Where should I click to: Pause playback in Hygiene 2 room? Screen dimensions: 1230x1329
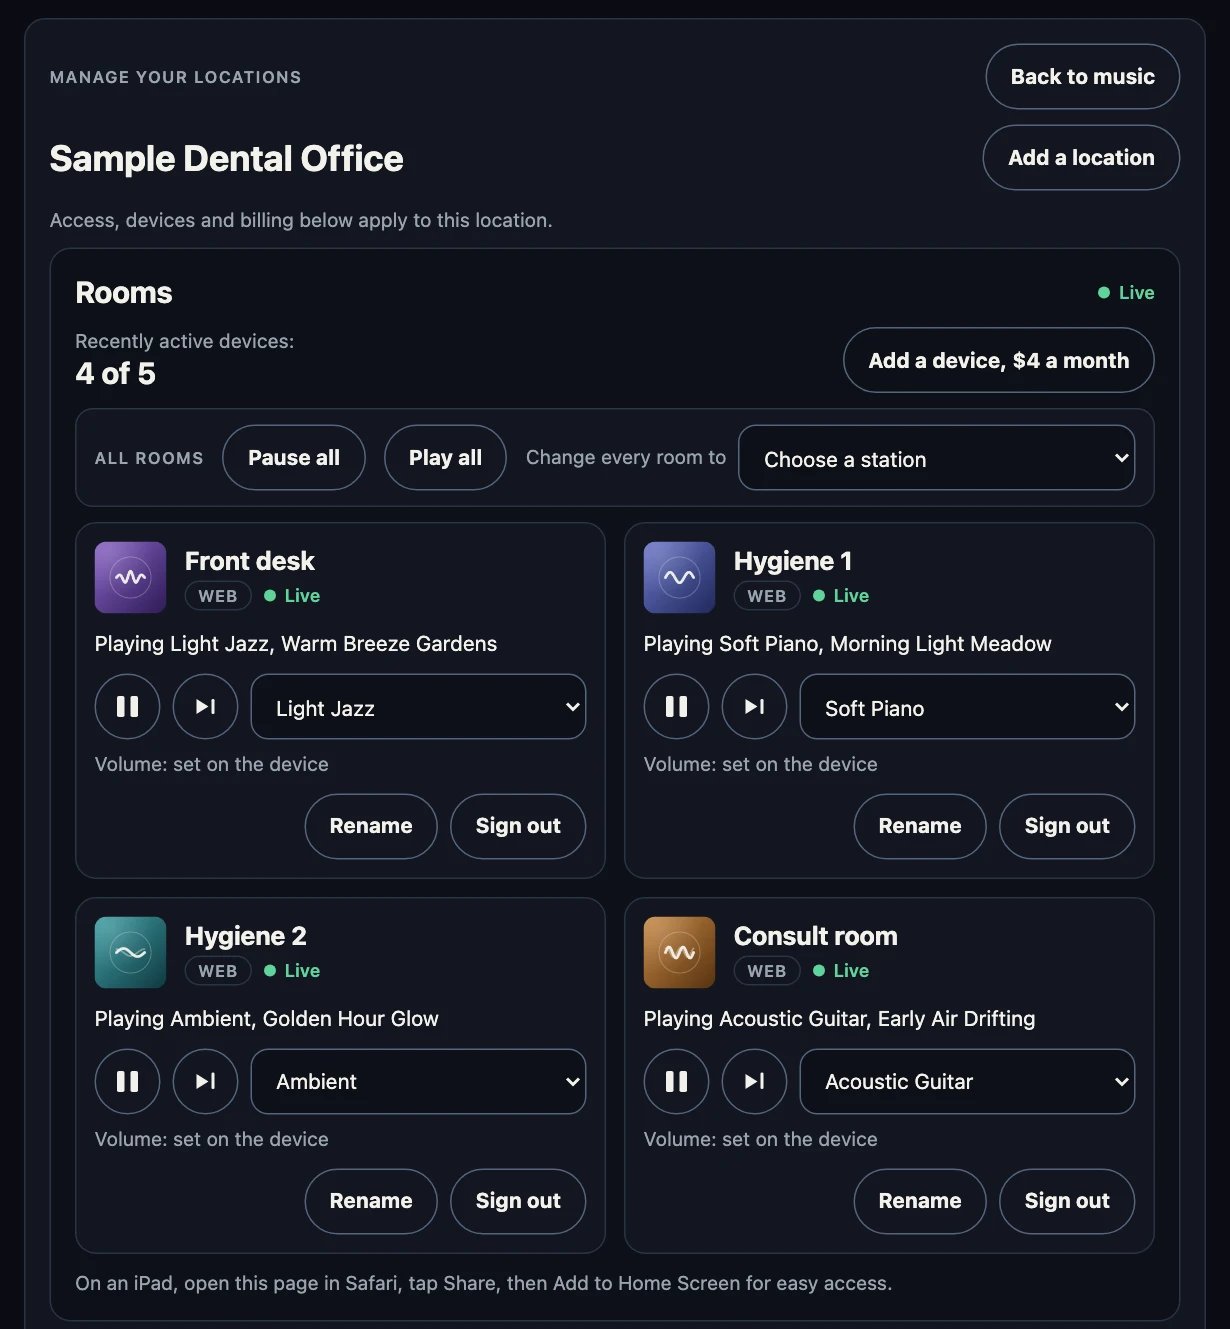point(127,1082)
